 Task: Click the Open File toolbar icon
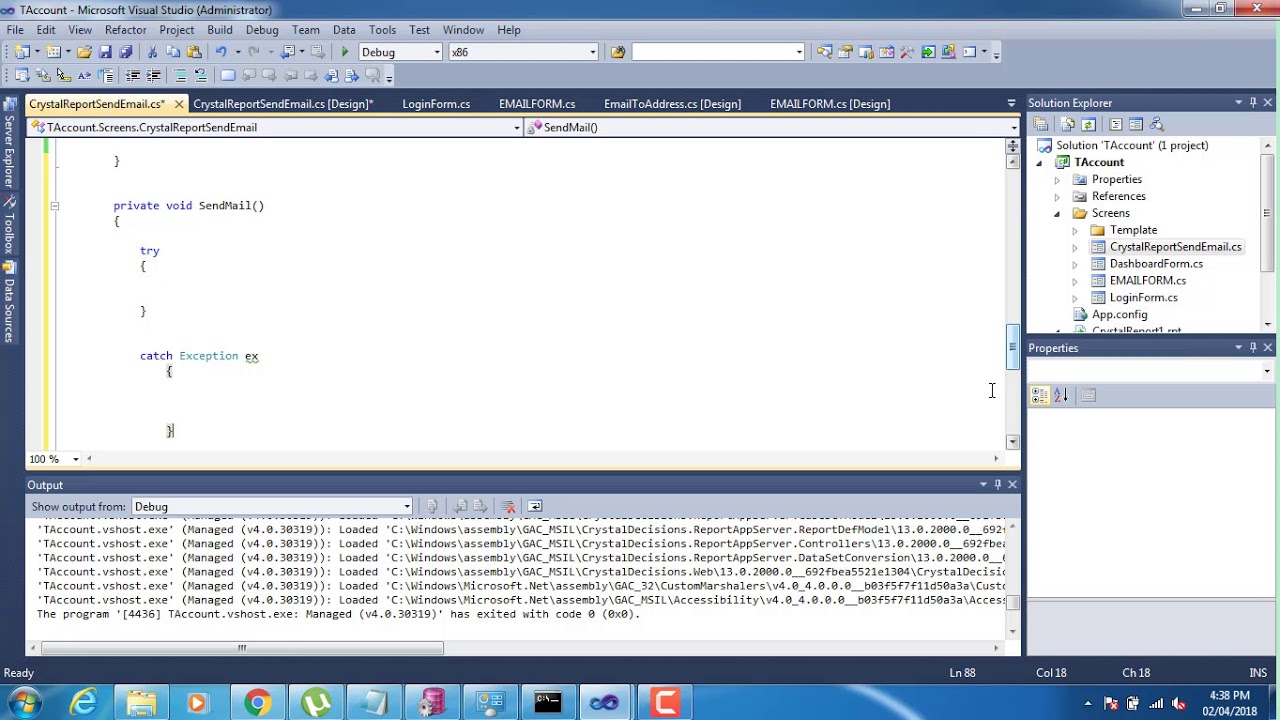click(84, 52)
